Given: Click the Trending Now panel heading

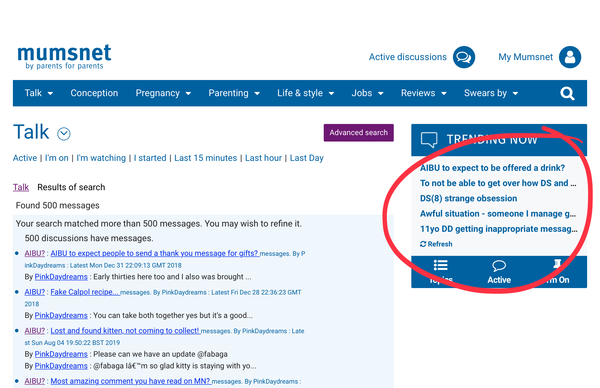Looking at the screenshot, I should click(x=492, y=140).
